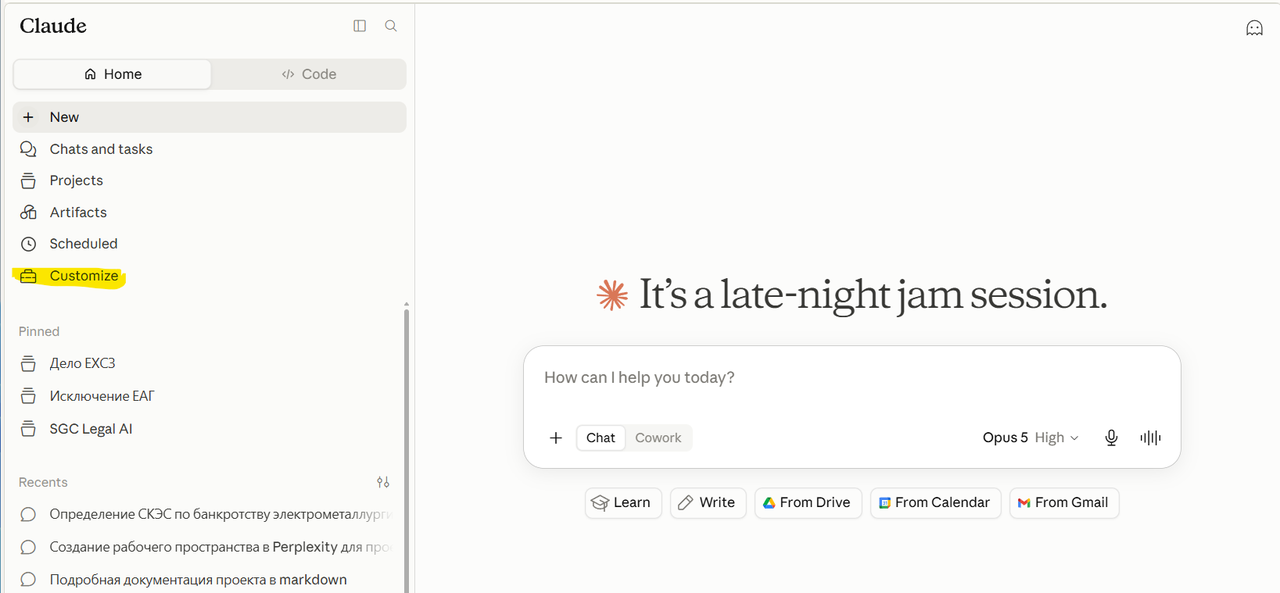Select Cowork mode toggle
Image resolution: width=1280 pixels, height=593 pixels.
click(658, 438)
